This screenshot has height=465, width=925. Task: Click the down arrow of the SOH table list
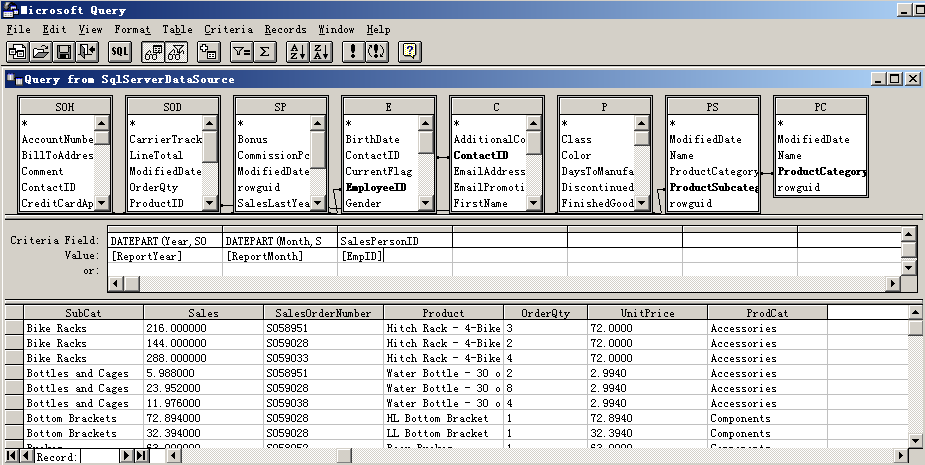(102, 204)
